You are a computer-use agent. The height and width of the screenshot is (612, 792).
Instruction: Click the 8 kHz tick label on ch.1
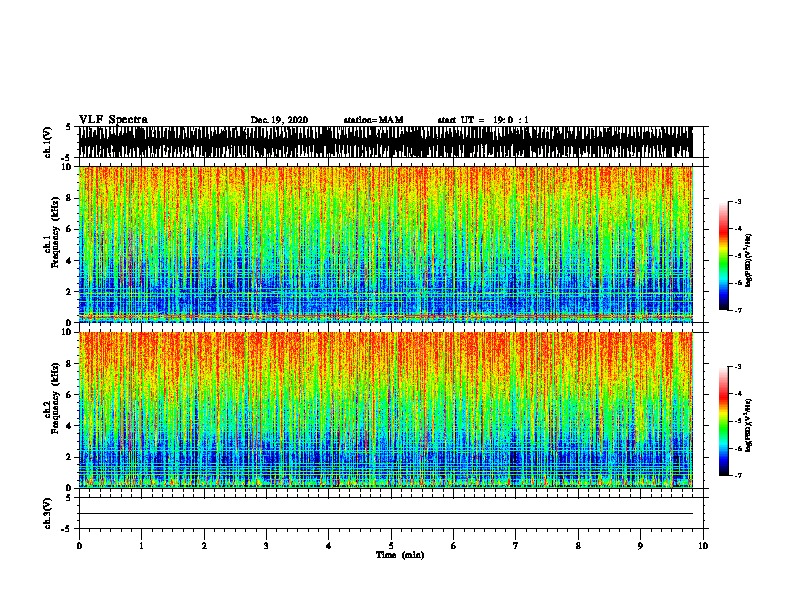(70, 198)
